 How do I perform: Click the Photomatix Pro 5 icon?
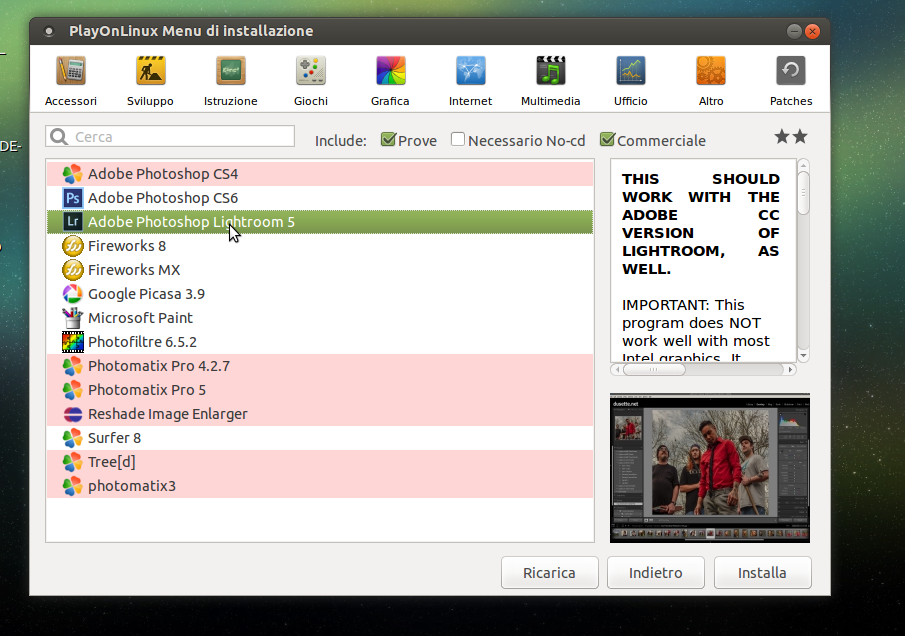tap(73, 390)
